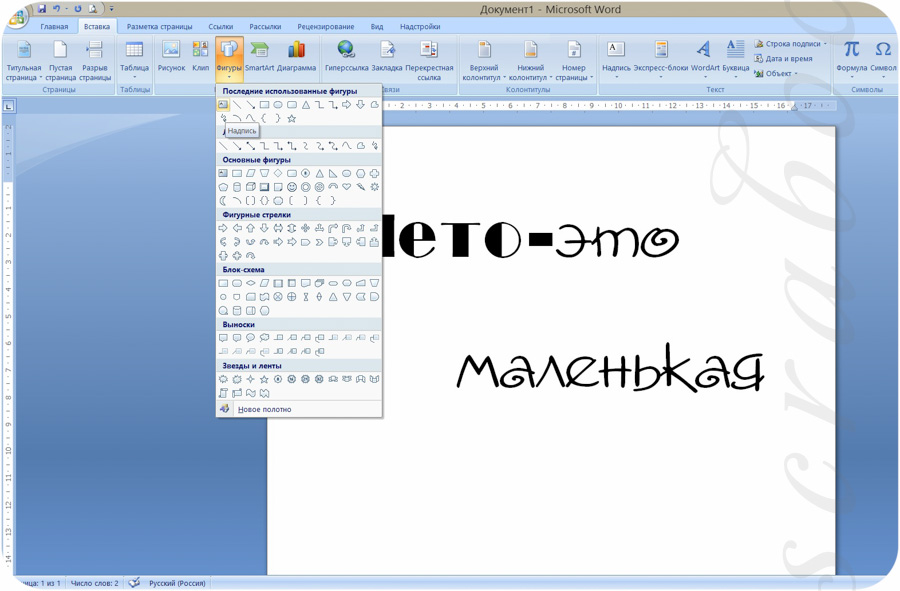Pick the cylinder (can) shape in Основные фигуры
This screenshot has height=591, width=900.
tap(237, 187)
